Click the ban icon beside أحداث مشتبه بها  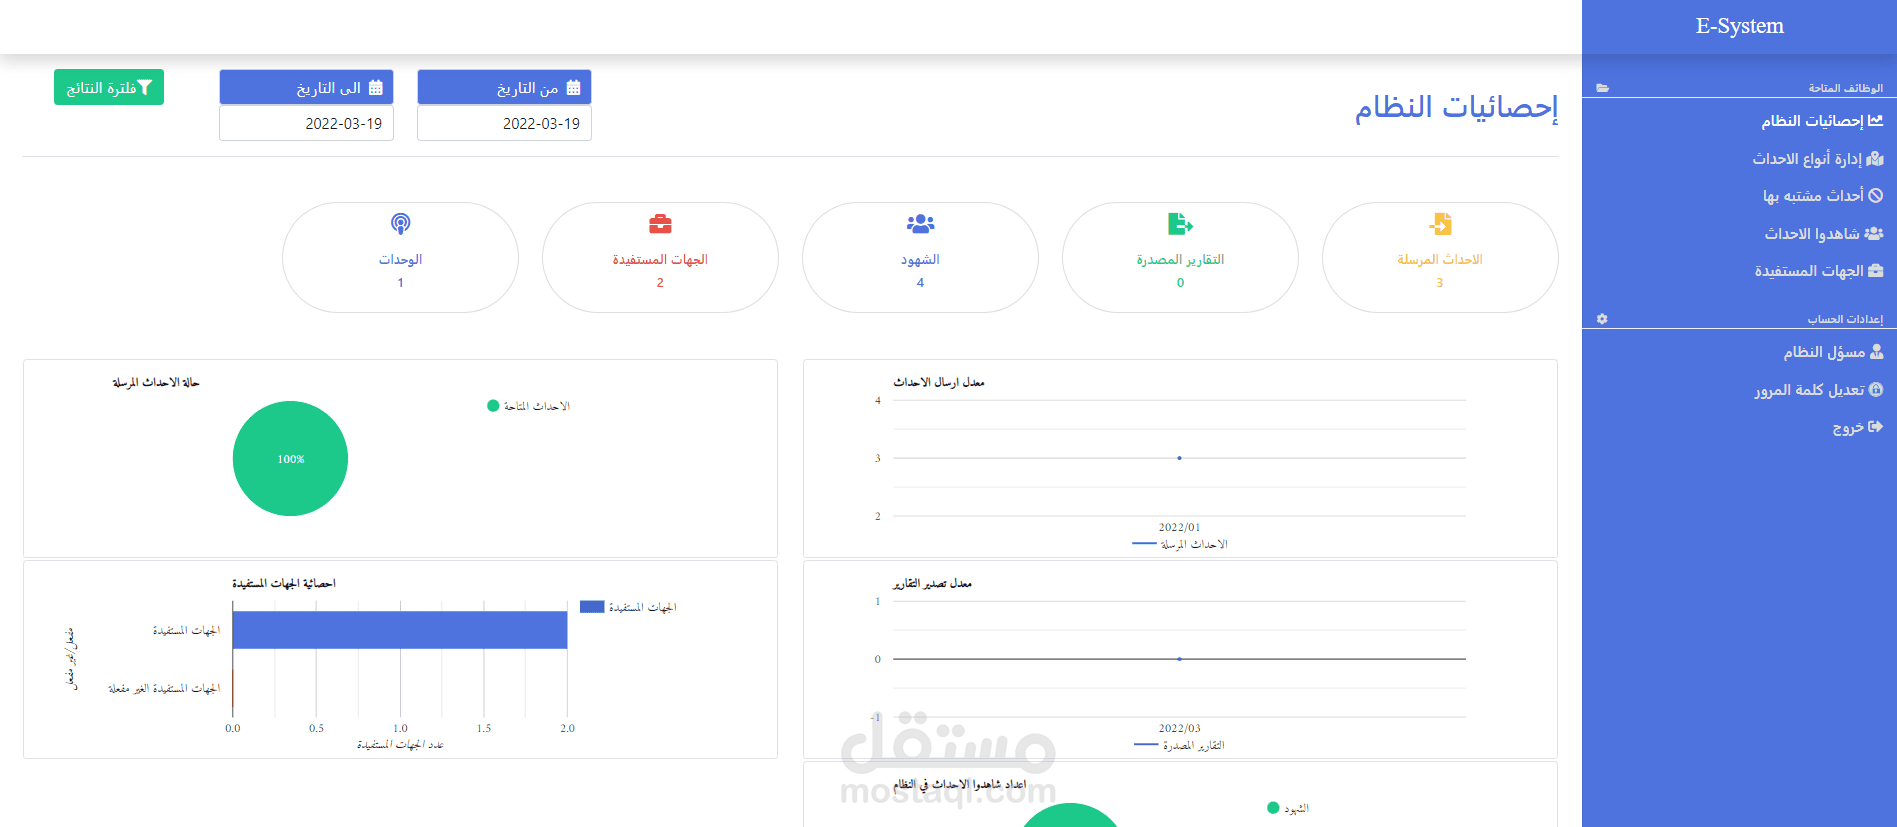pos(1876,196)
